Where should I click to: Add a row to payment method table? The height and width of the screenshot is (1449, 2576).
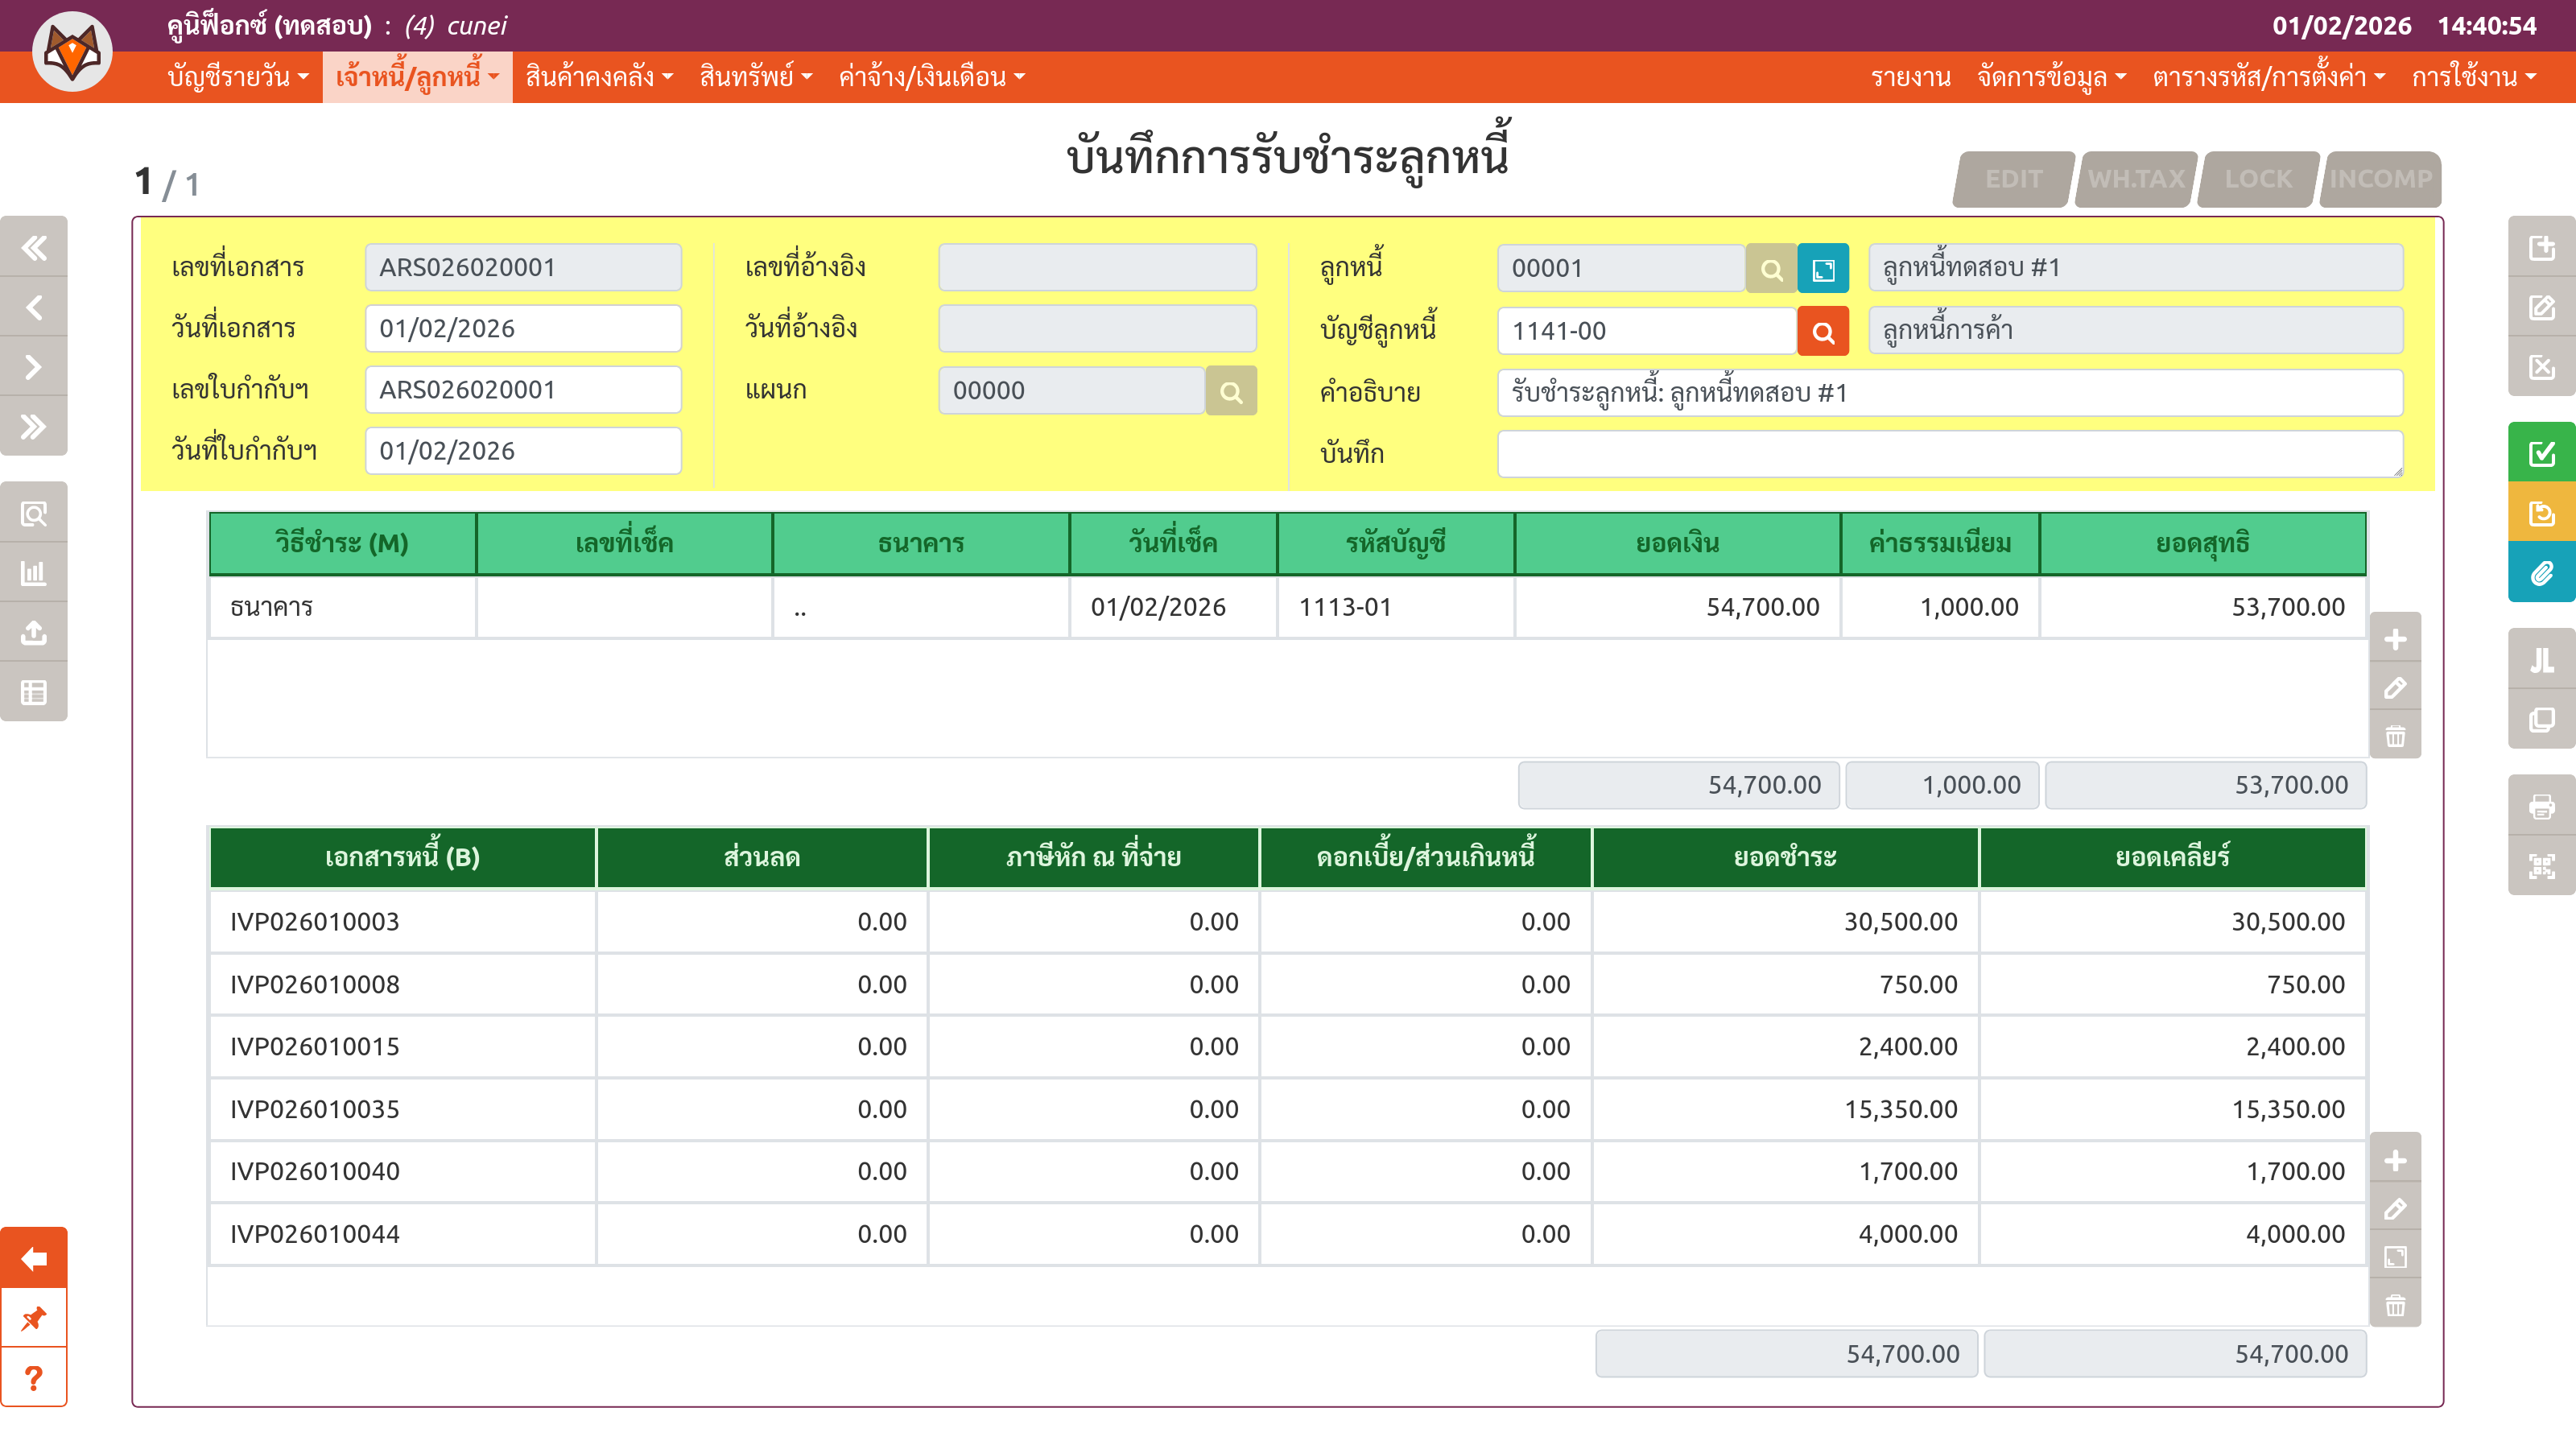coord(2395,639)
